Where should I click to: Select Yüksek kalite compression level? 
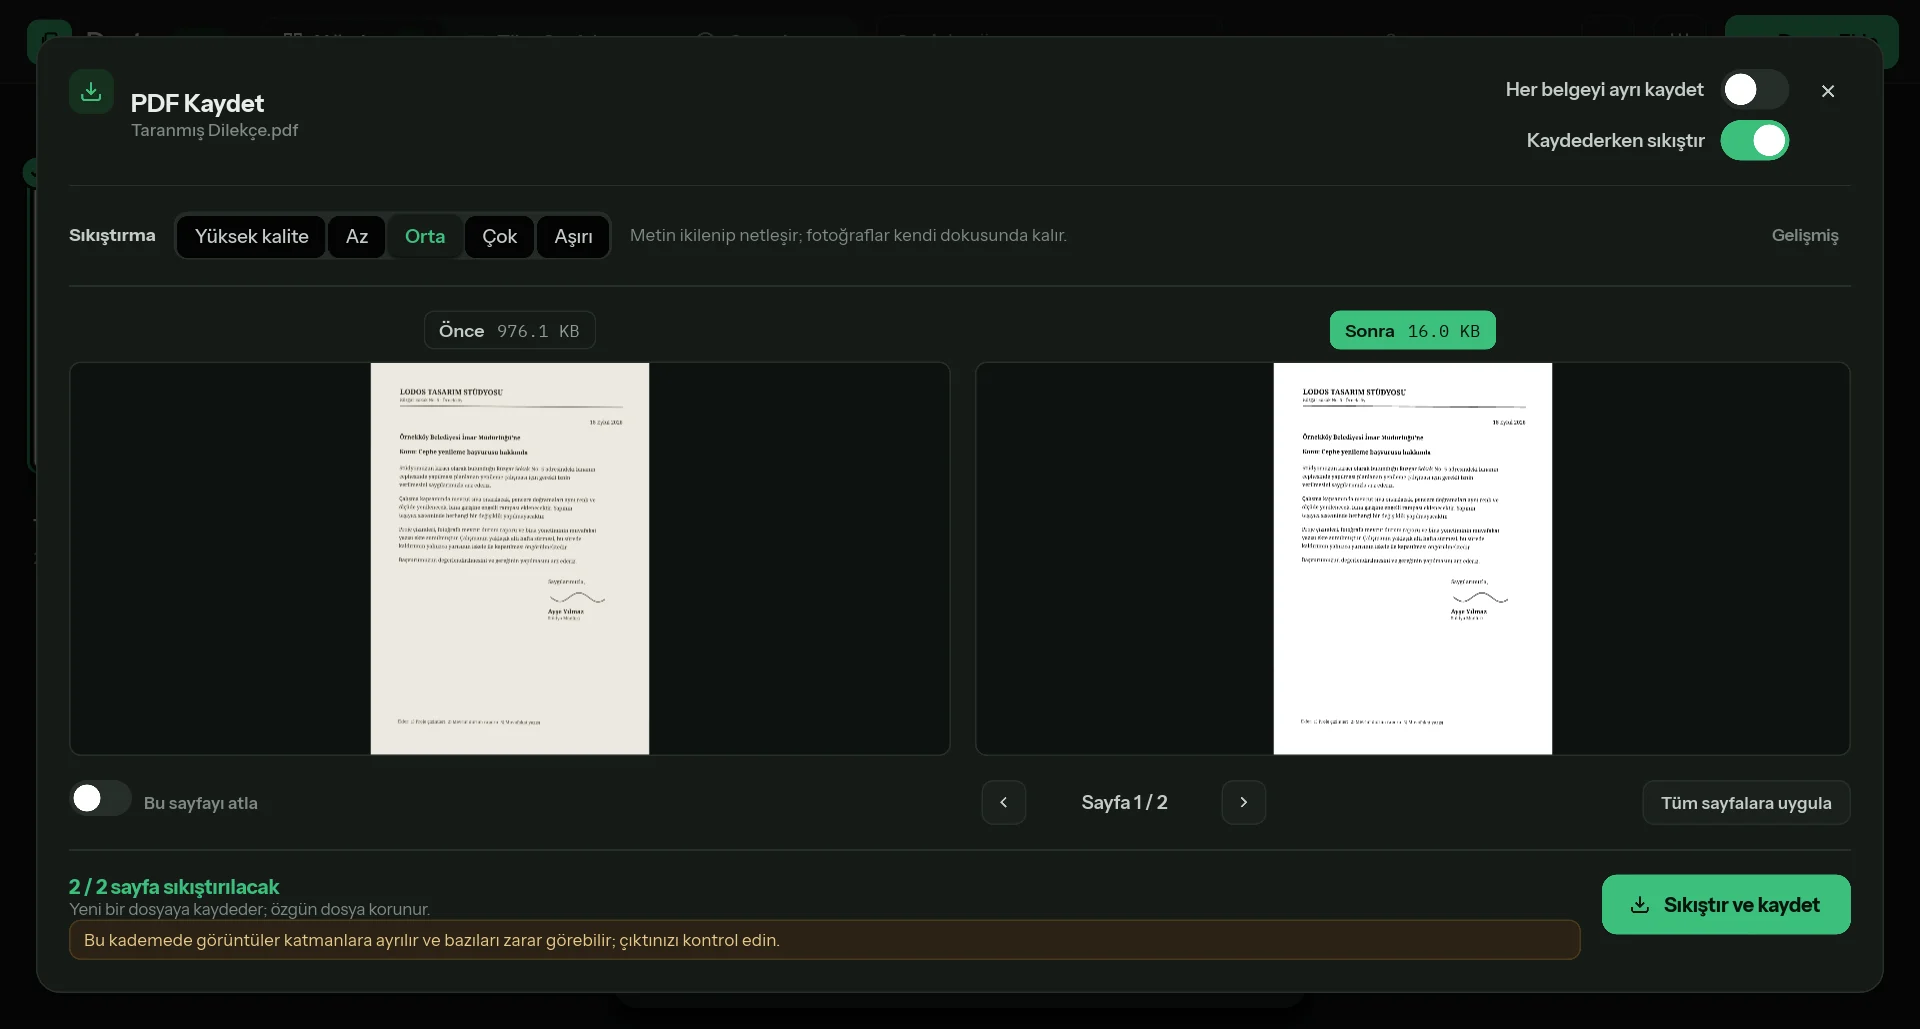tap(251, 237)
